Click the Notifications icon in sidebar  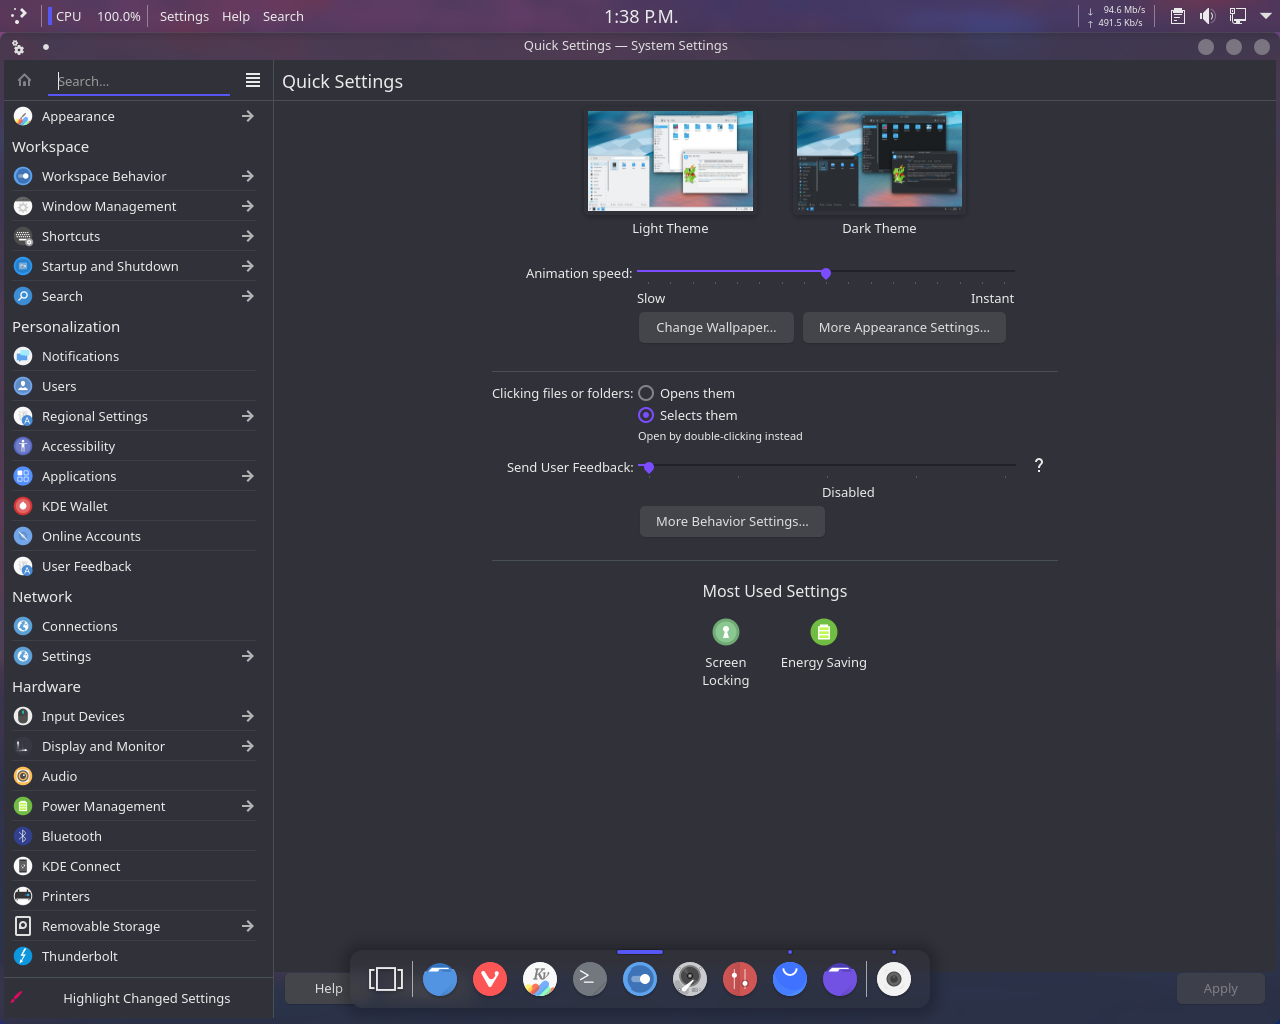[x=23, y=356]
